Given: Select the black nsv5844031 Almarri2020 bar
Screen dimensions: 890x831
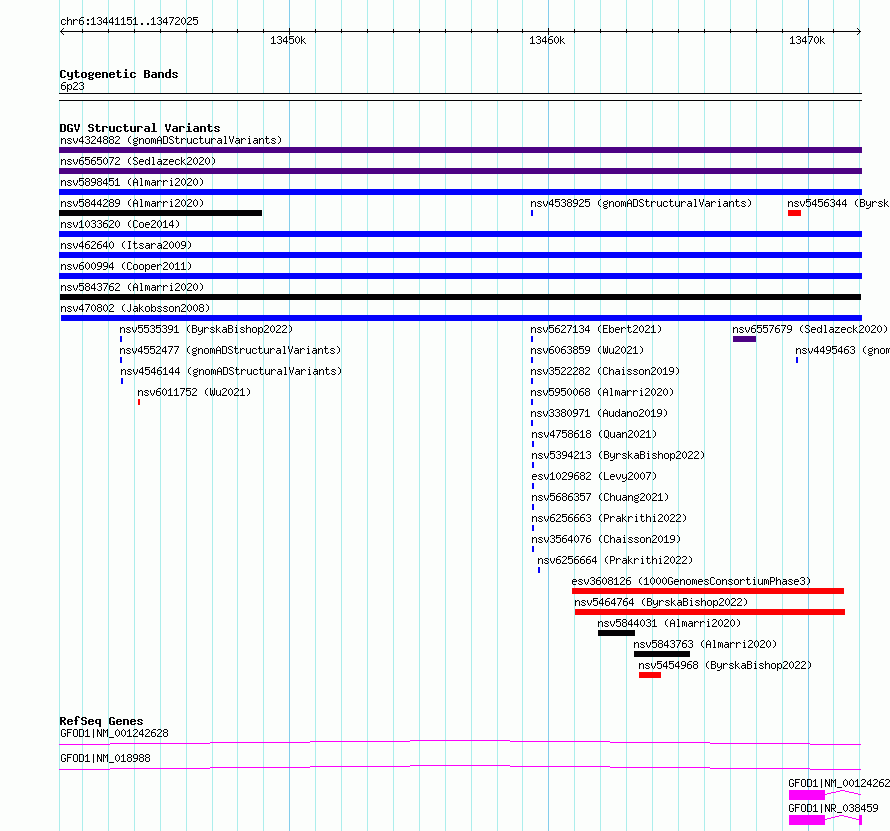Looking at the screenshot, I should [616, 633].
